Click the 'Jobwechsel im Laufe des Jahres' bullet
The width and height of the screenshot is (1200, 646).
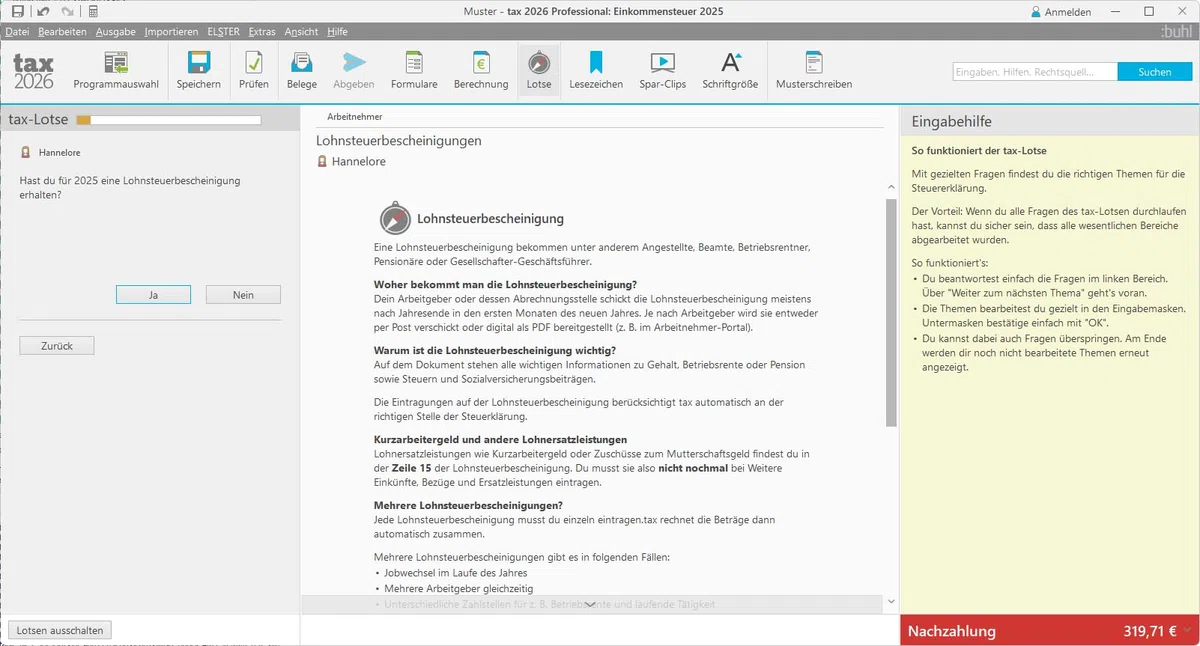[455, 573]
